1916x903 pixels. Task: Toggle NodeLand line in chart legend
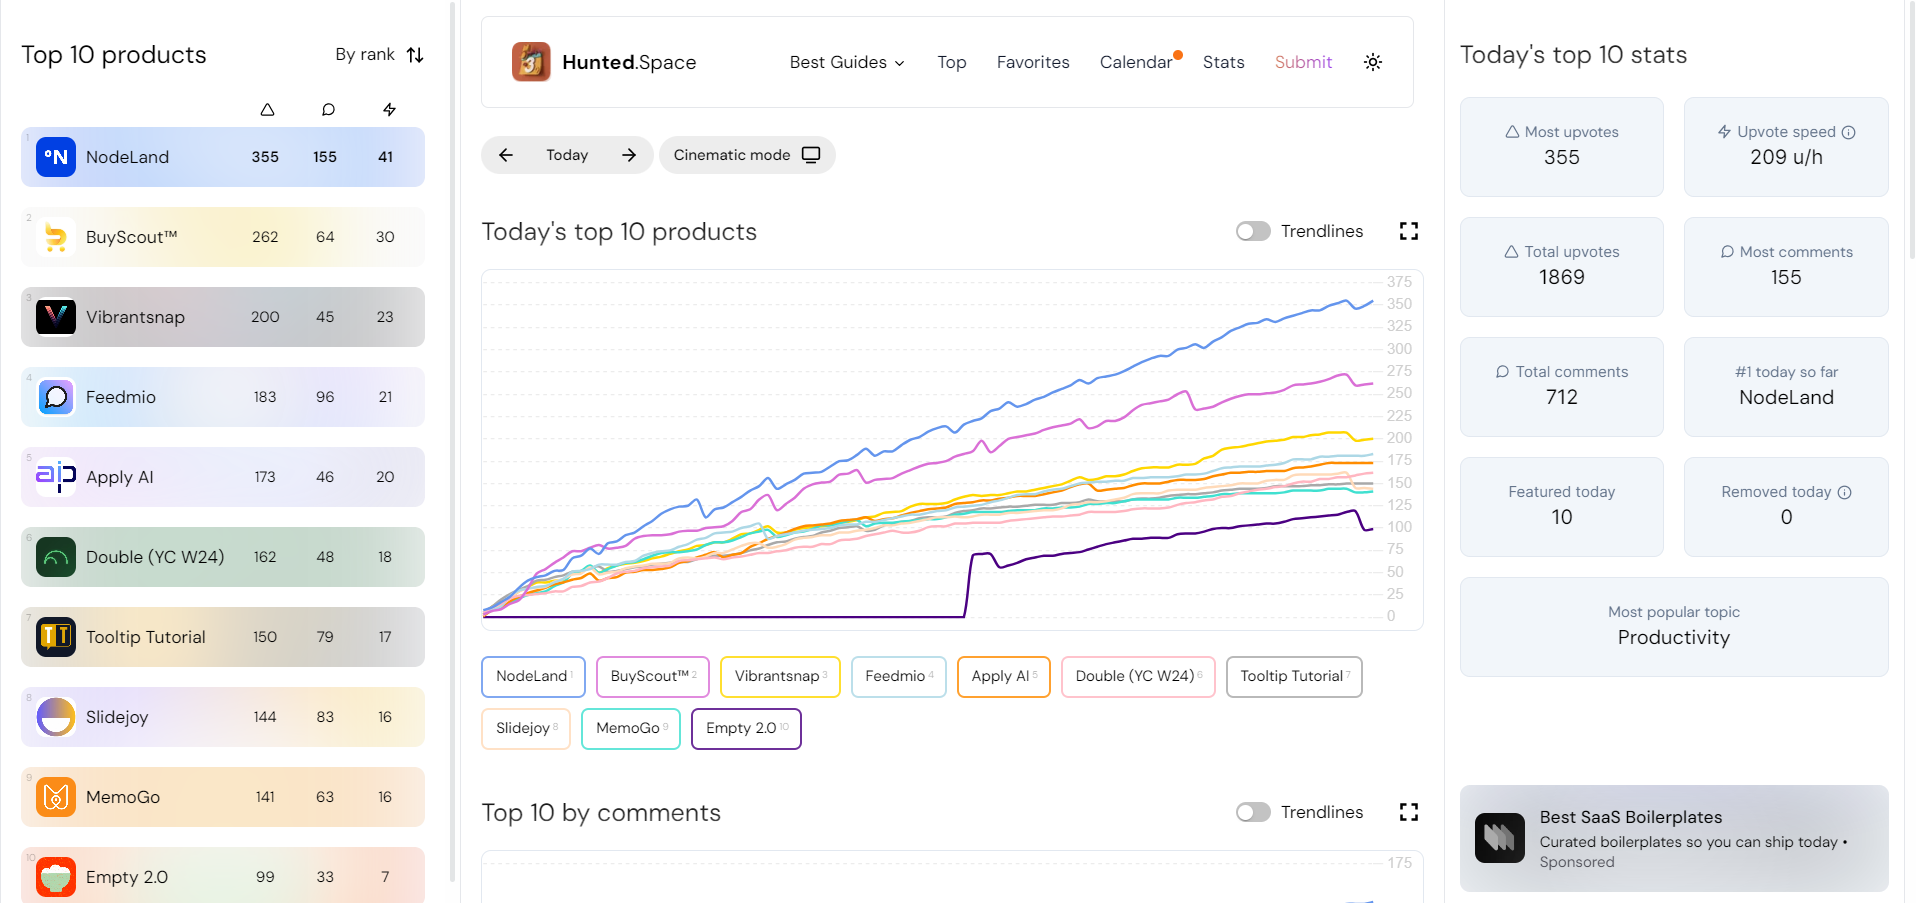tap(533, 676)
